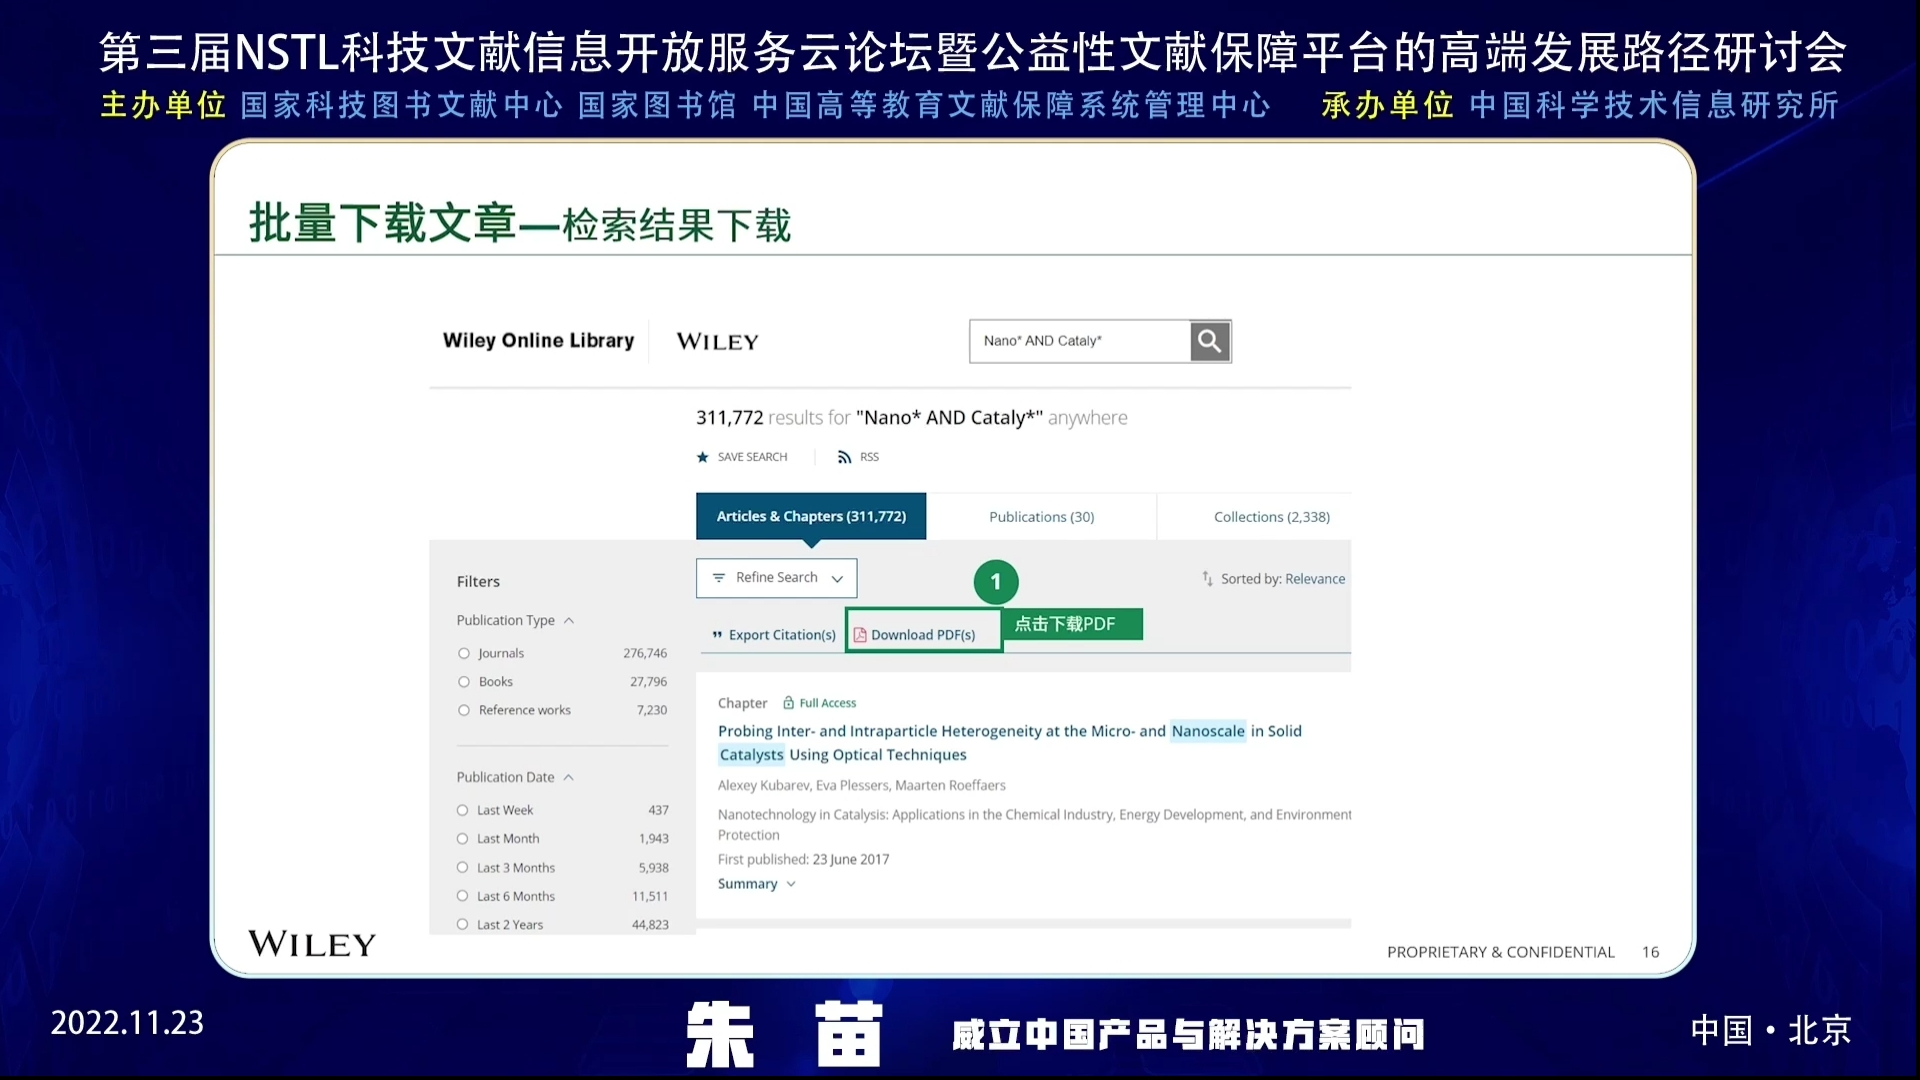Click the Wiley Online Library logo

538,341
